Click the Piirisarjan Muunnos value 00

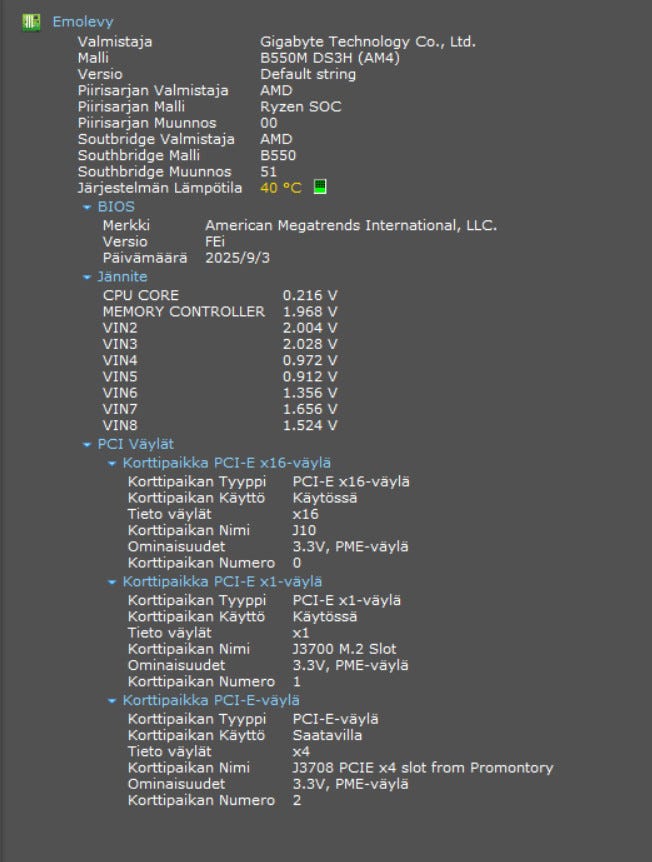[269, 123]
